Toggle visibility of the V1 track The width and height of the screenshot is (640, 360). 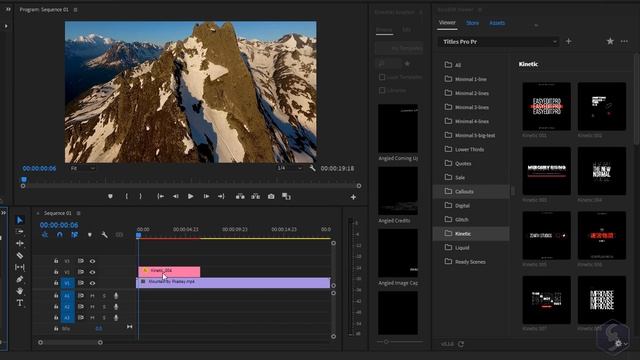[x=93, y=283]
